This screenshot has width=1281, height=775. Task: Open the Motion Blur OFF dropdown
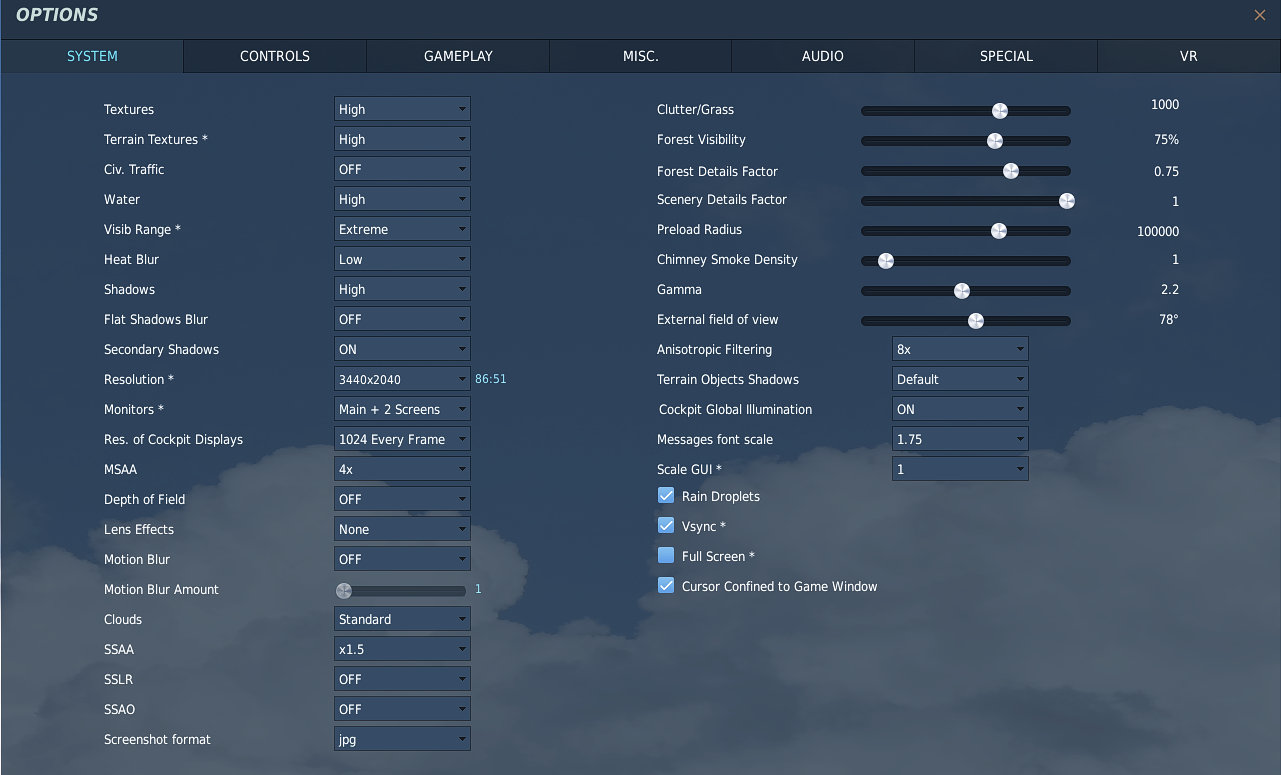coord(402,559)
